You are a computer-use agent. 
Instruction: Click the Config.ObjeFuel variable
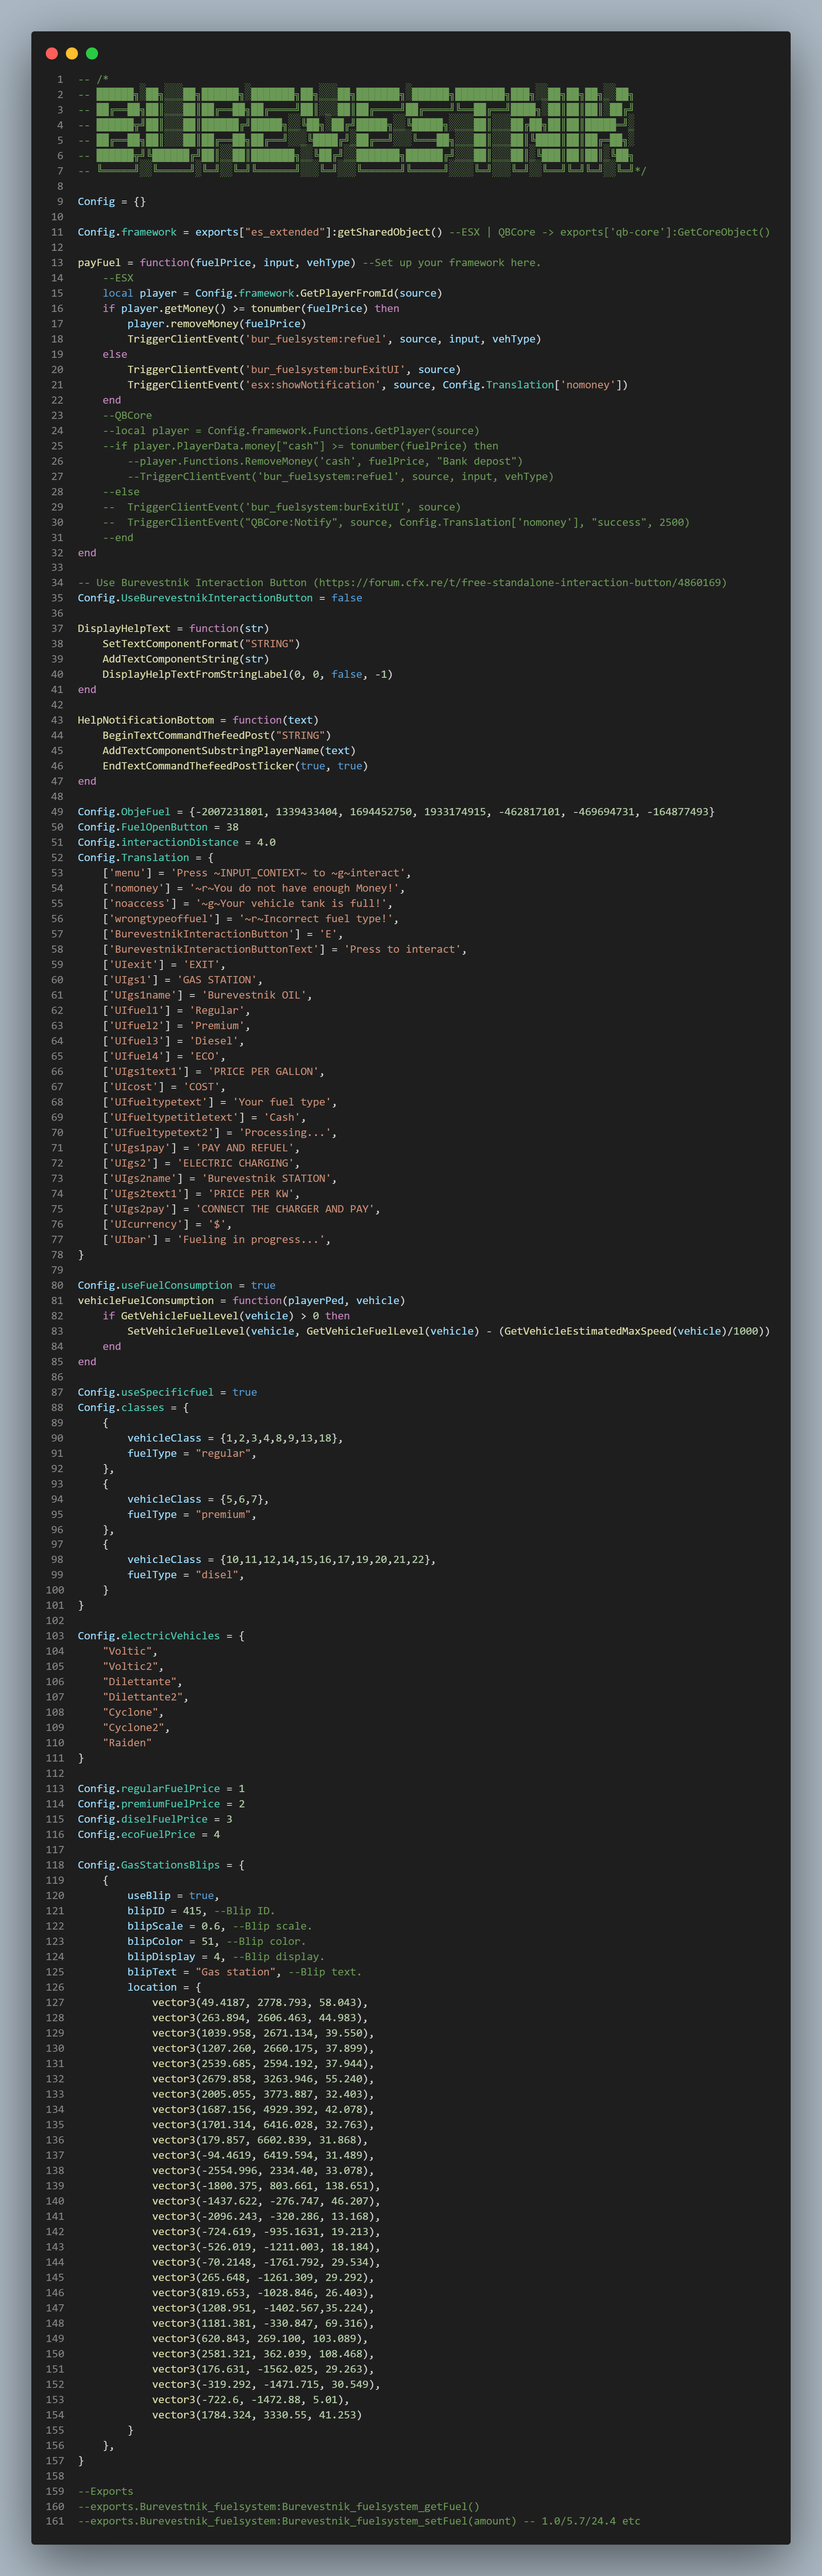124,812
